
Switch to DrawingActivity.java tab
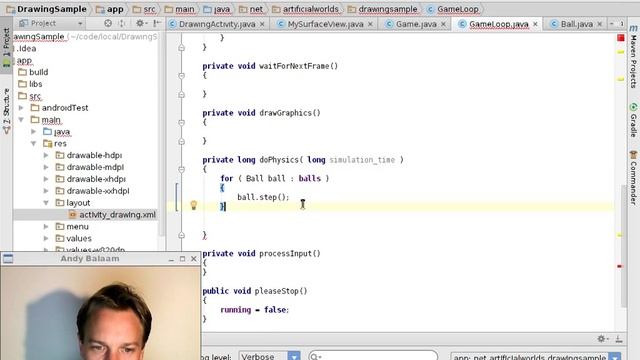click(217, 24)
